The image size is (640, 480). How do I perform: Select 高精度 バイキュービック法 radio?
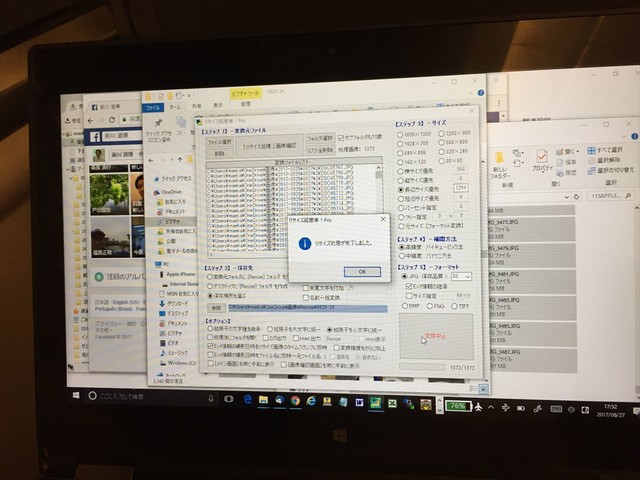tap(401, 247)
